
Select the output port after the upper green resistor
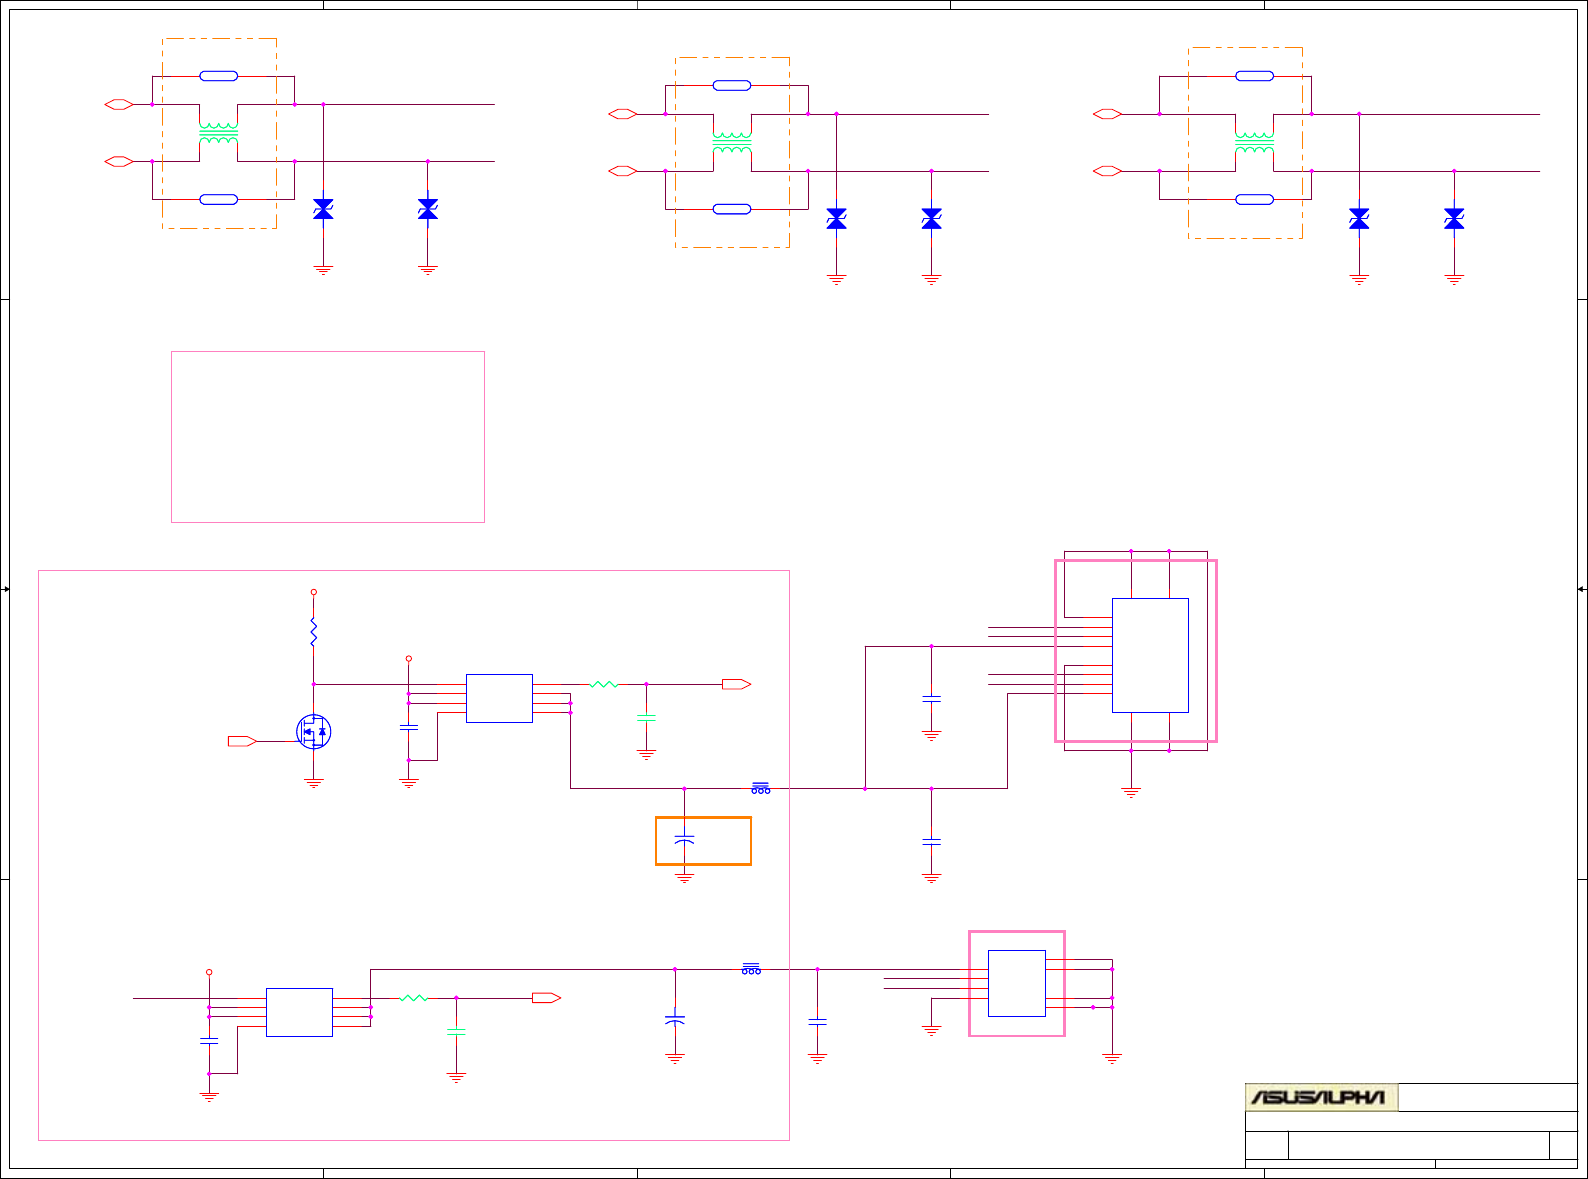click(736, 684)
